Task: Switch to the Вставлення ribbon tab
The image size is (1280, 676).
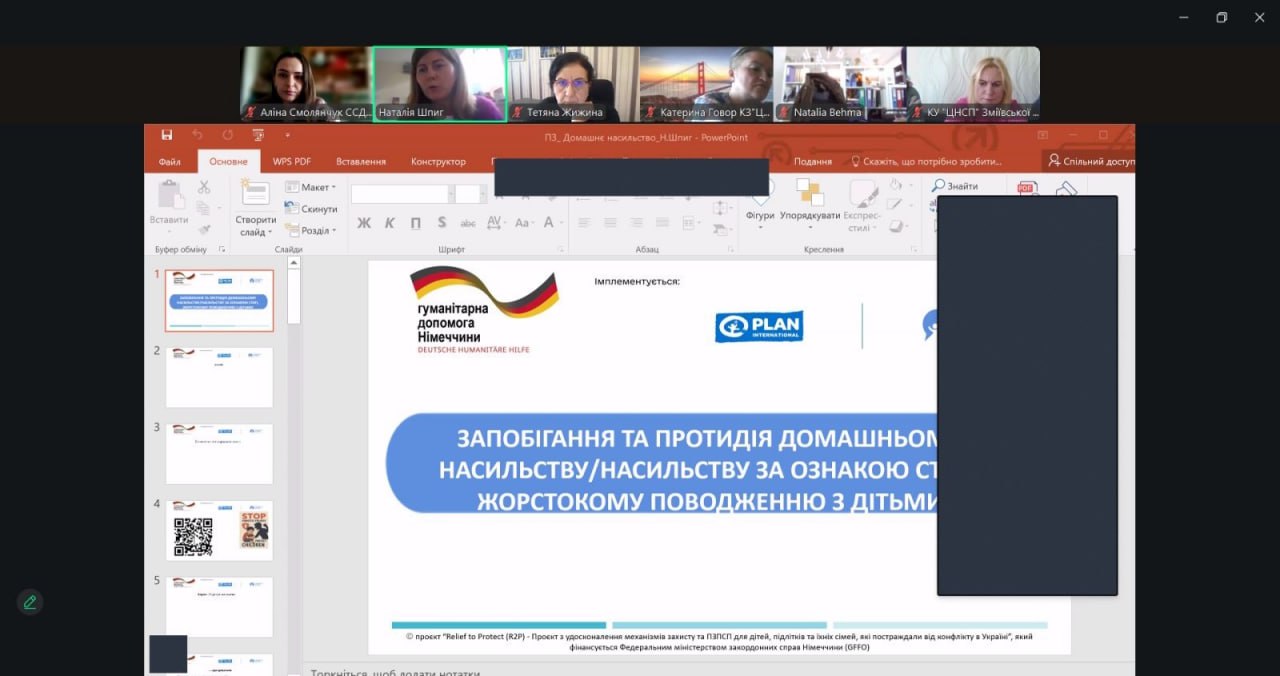Action: click(361, 162)
